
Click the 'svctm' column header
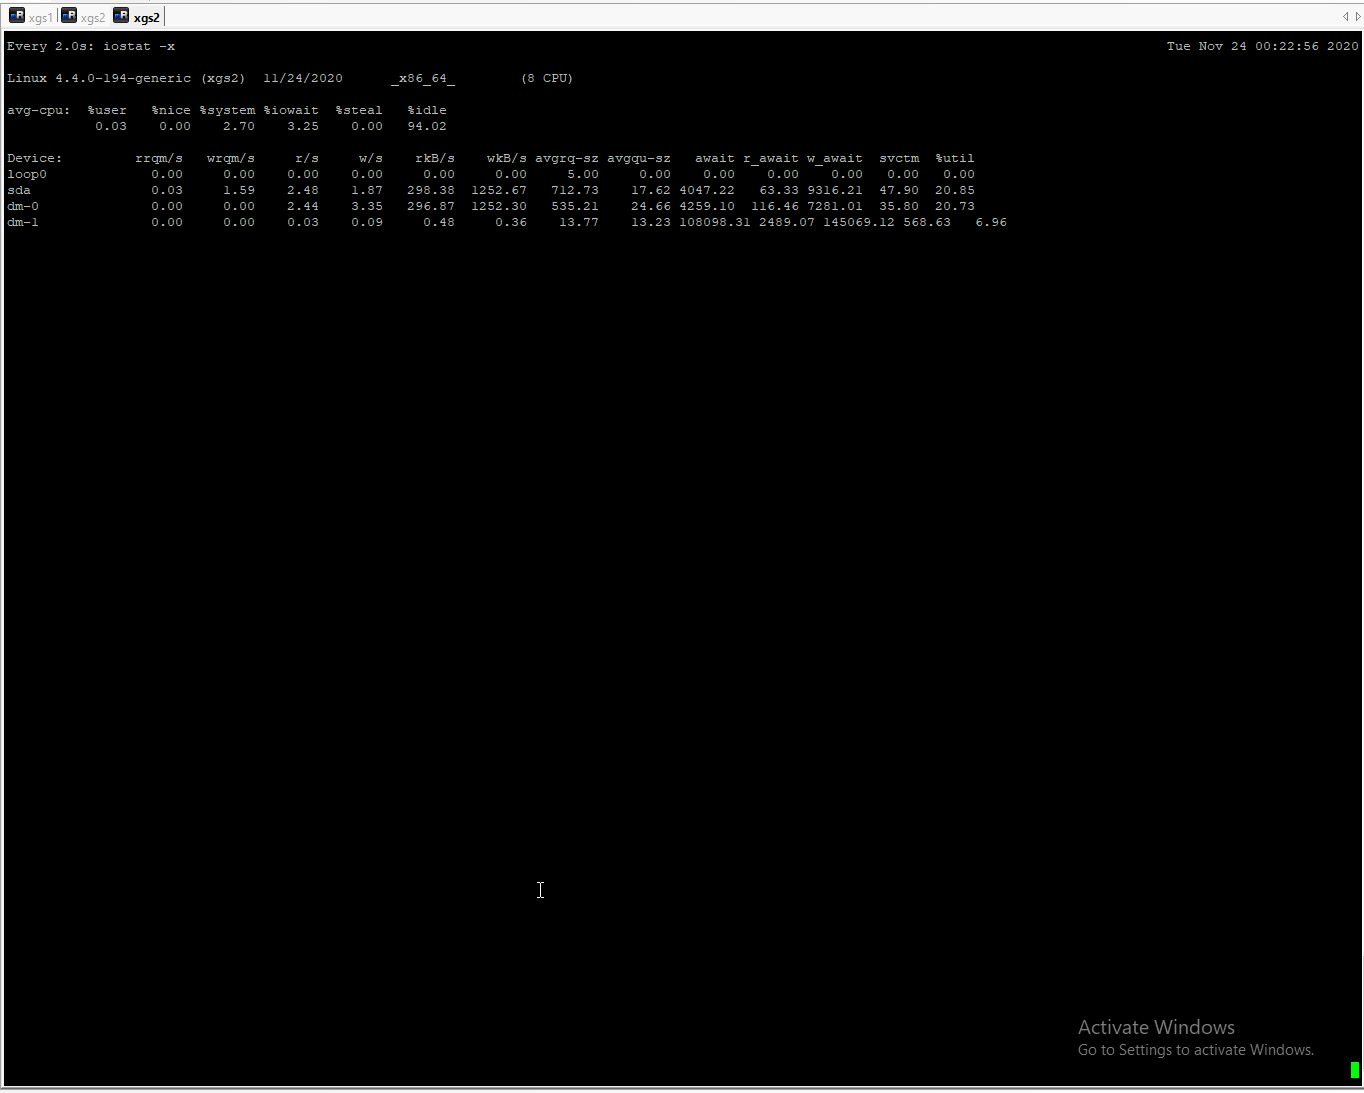pos(899,158)
